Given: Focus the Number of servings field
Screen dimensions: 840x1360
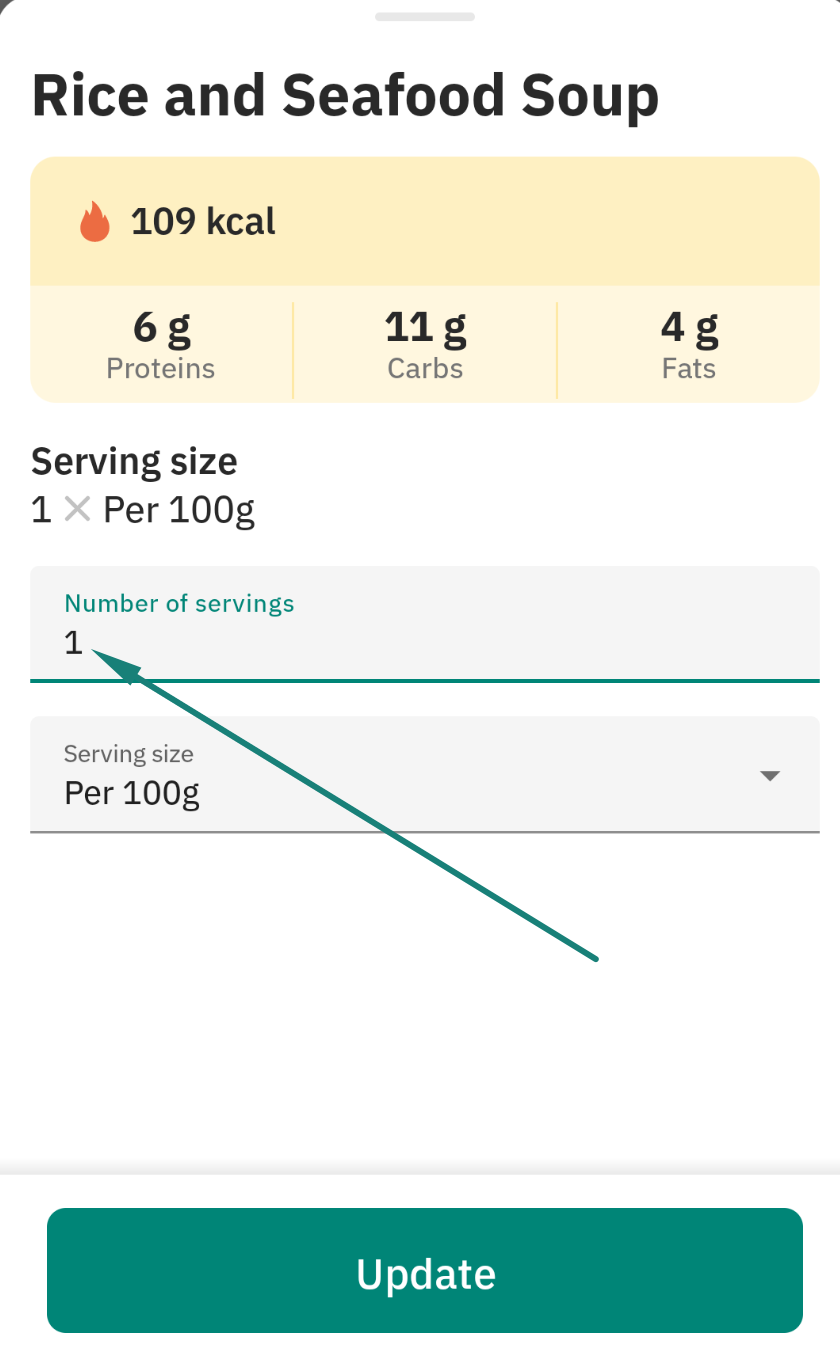Looking at the screenshot, I should point(425,624).
